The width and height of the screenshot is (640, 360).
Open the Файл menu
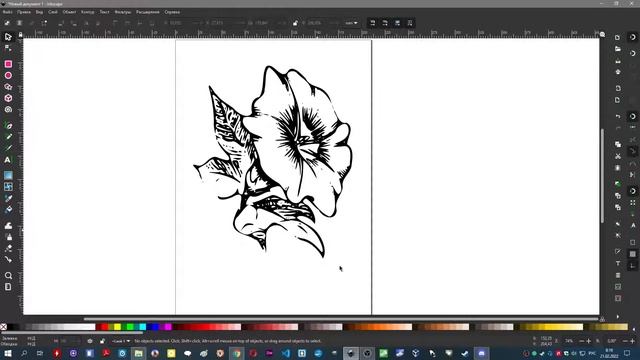tap(7, 12)
